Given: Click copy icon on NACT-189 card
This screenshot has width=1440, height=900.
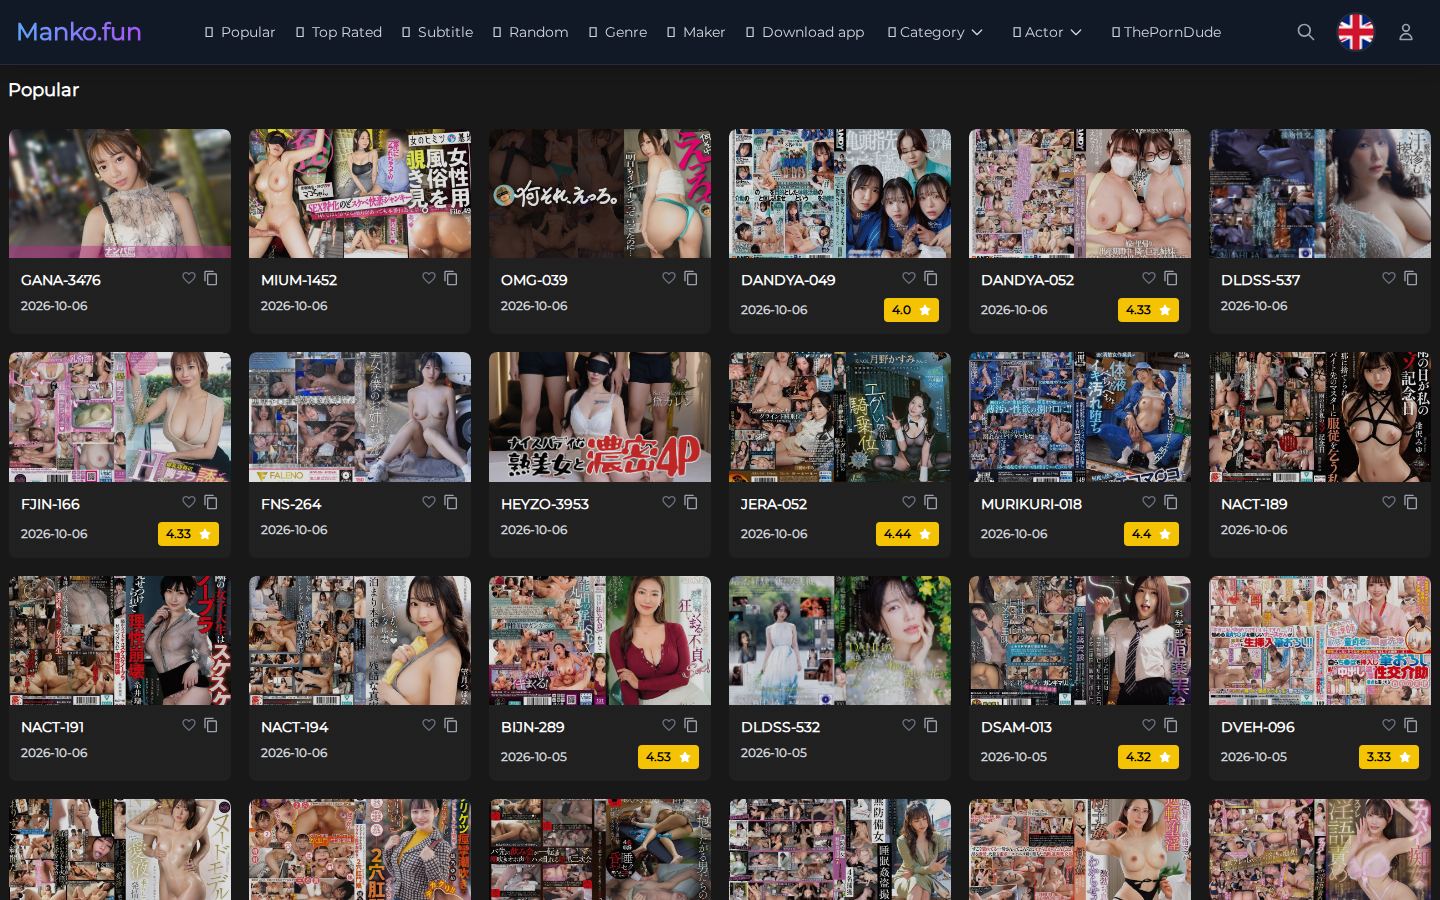Looking at the screenshot, I should coord(1411,502).
